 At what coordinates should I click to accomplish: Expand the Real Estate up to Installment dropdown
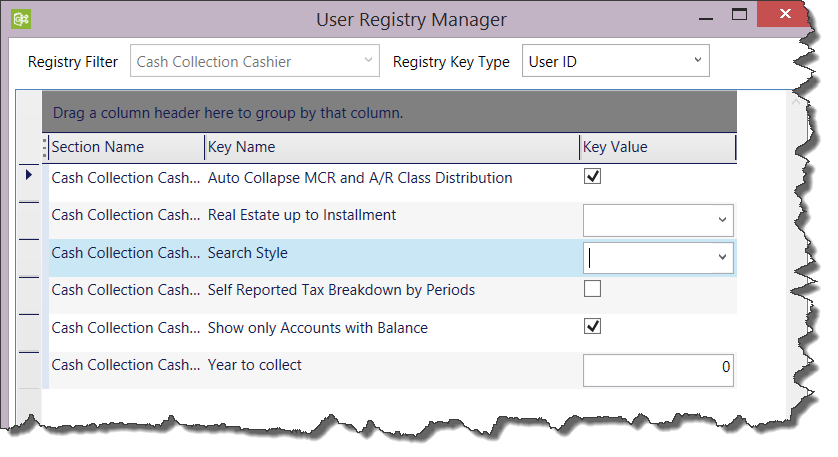pos(722,220)
